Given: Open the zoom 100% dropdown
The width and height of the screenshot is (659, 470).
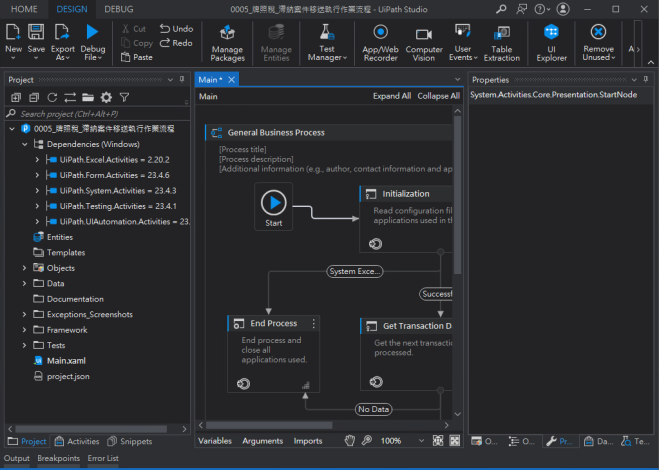Looking at the screenshot, I should click(x=421, y=441).
